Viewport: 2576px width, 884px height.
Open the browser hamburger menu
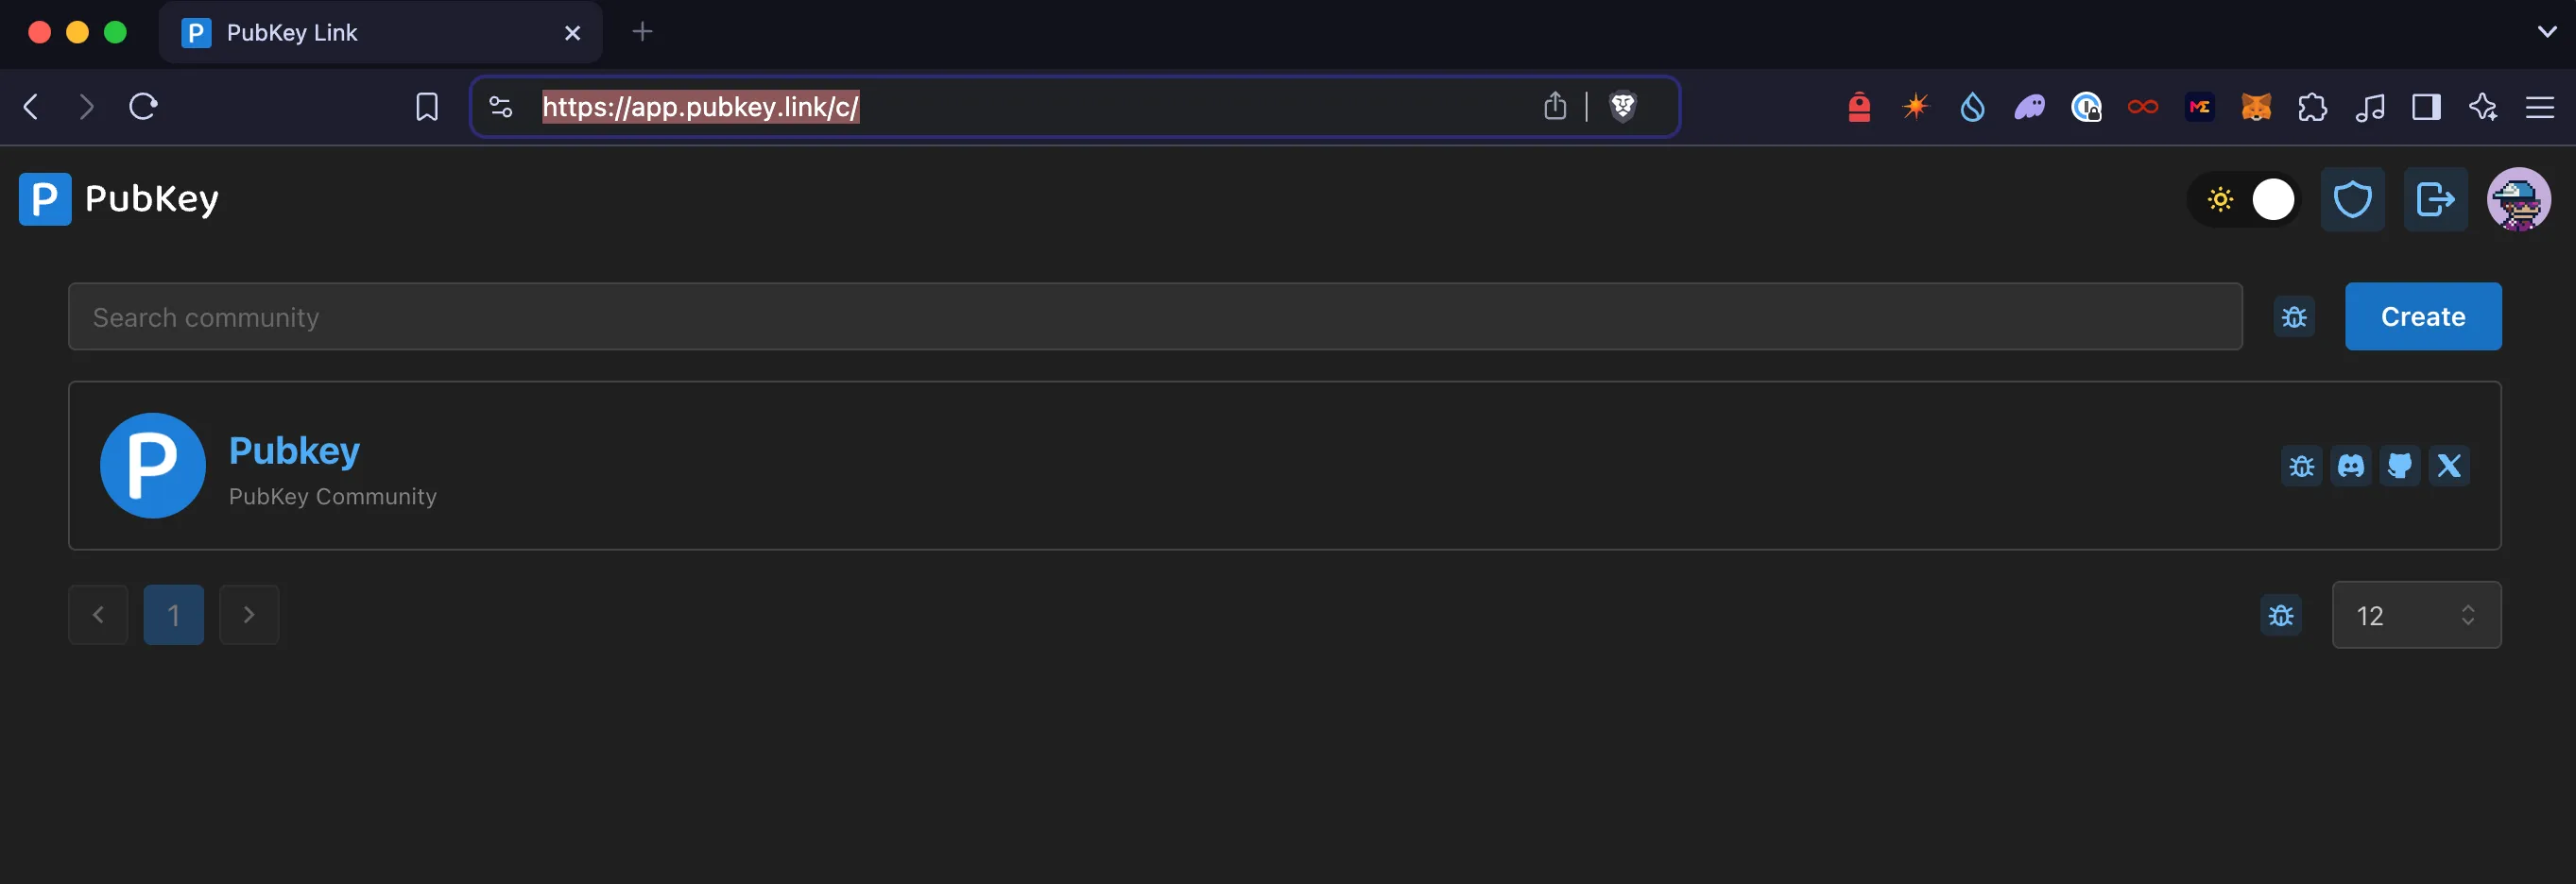click(2540, 107)
